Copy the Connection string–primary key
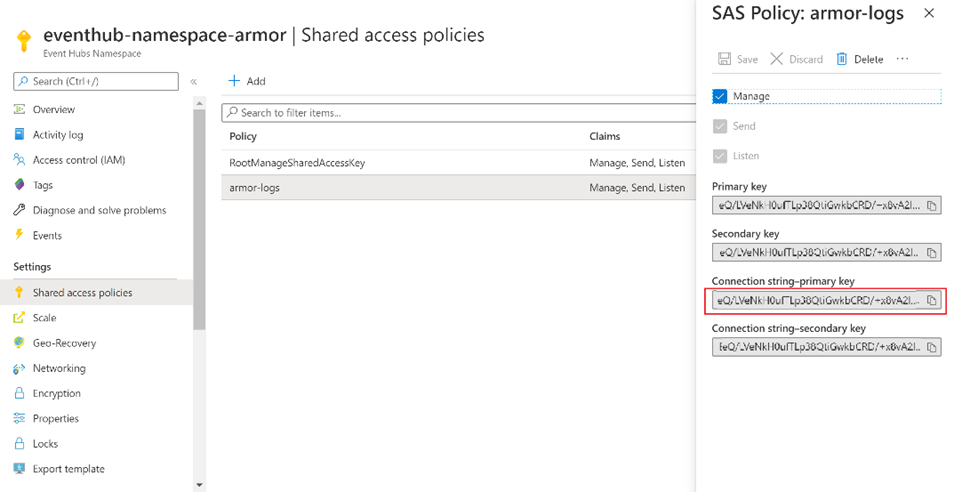This screenshot has height=492, width=954. point(931,300)
